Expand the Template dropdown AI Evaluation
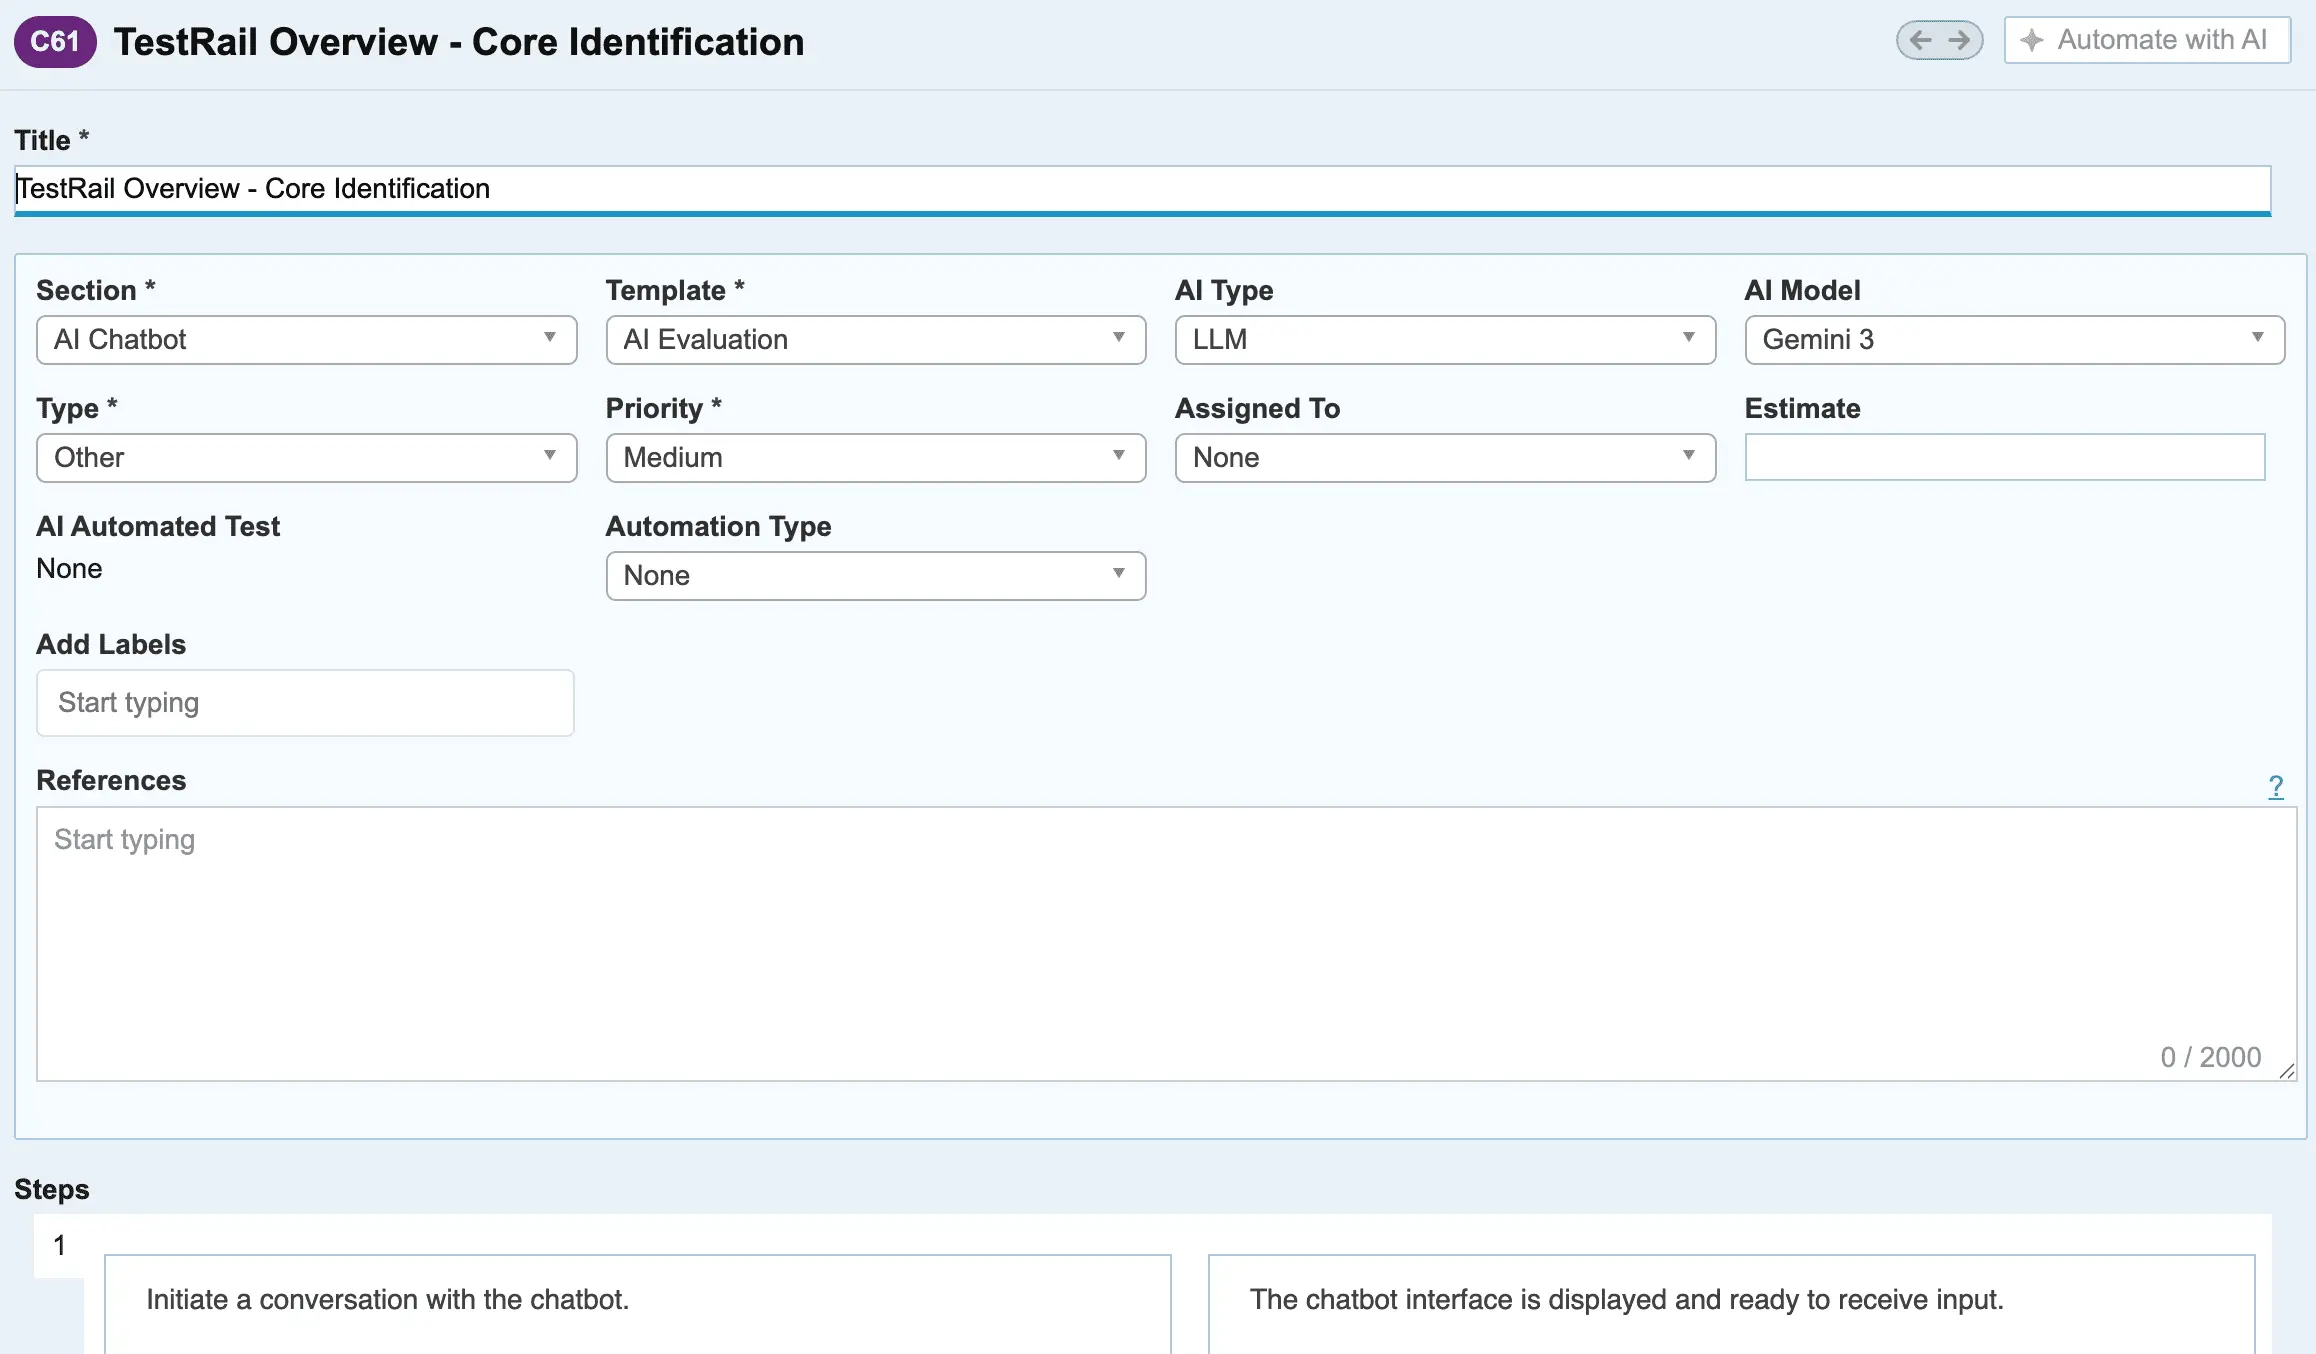 tap(876, 340)
